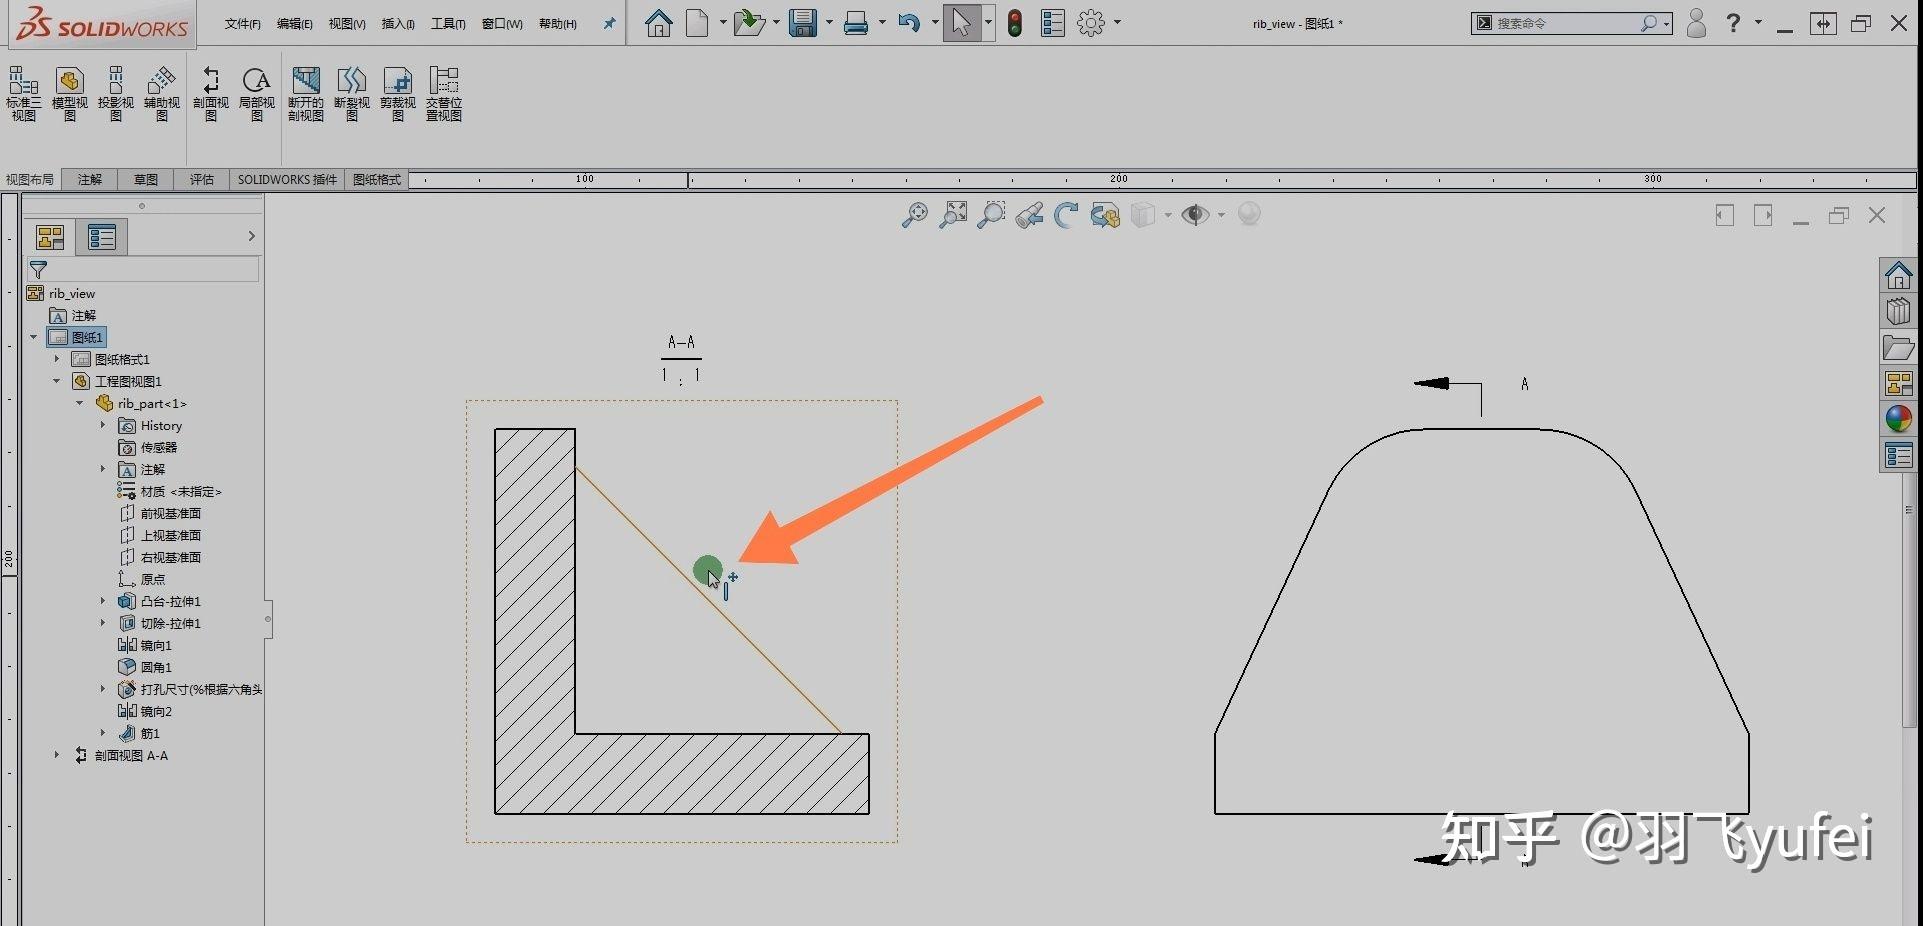1923x926 pixels.
Task: Expand the 剖面视图 A-A tree node
Action: tap(56, 755)
